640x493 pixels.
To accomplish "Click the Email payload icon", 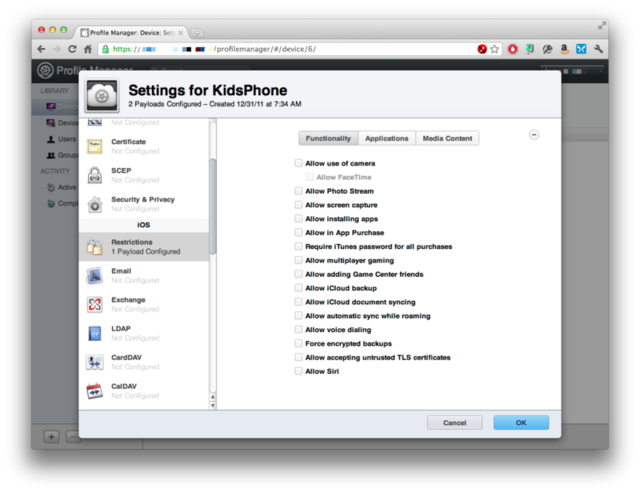I will tap(95, 275).
